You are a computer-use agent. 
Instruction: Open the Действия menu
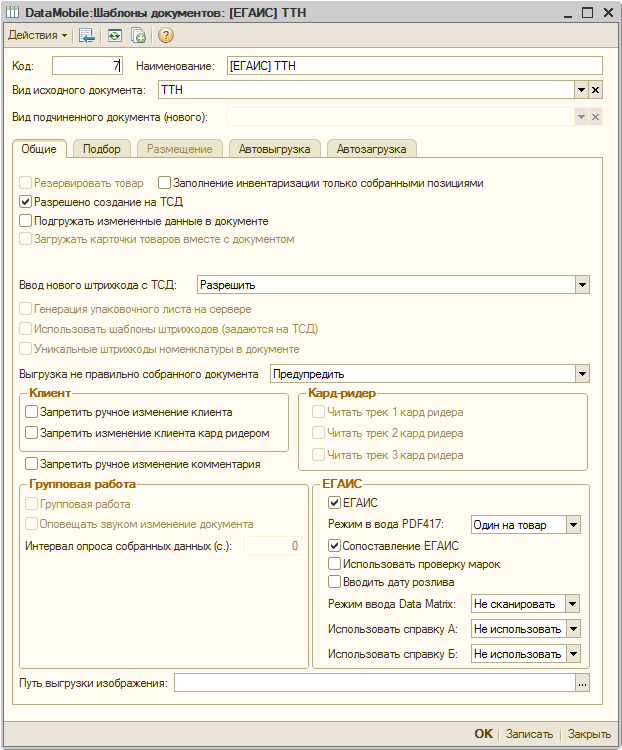[x=37, y=35]
